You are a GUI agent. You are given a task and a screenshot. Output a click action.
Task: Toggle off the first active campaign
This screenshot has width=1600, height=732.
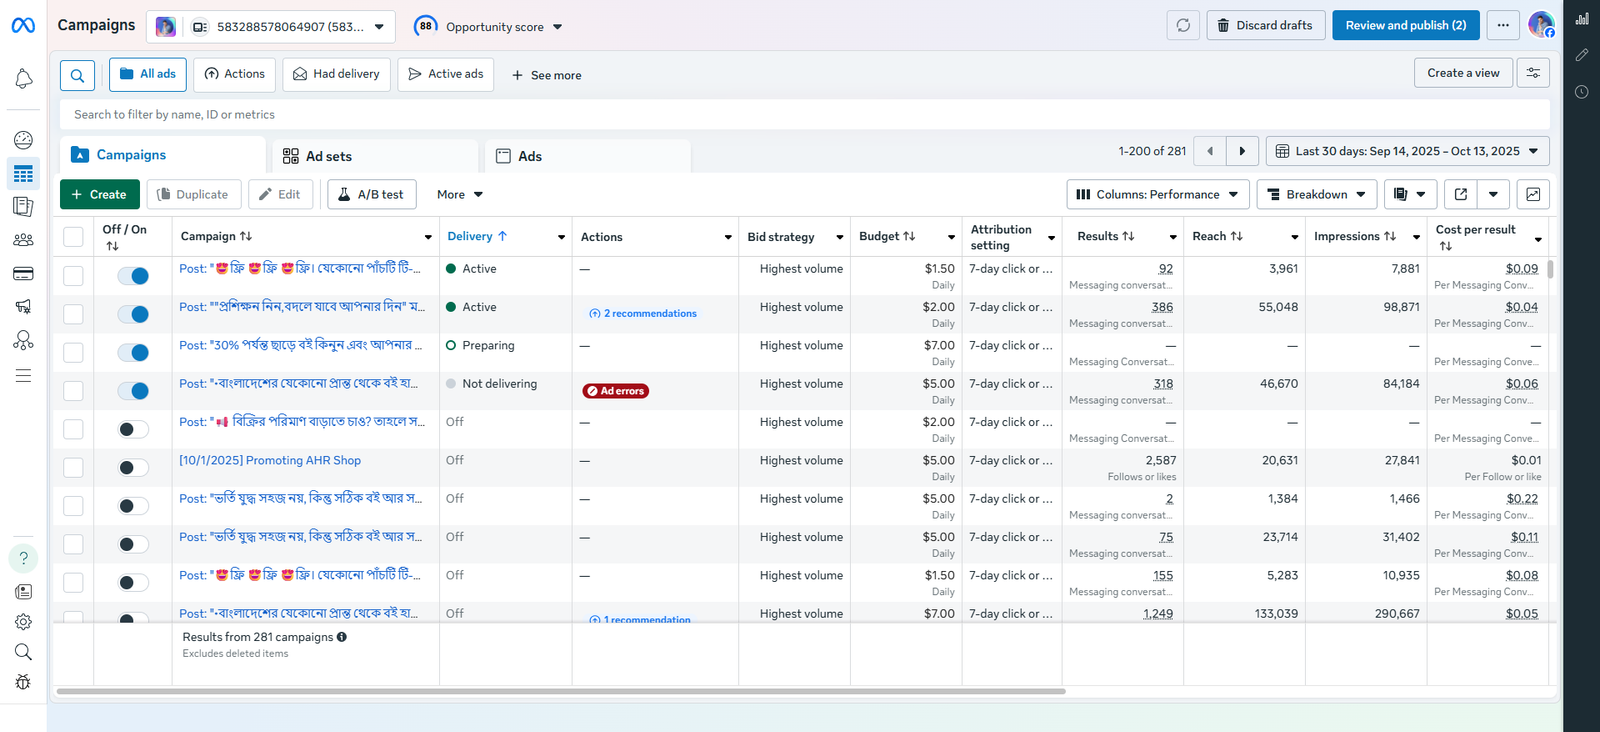[133, 276]
